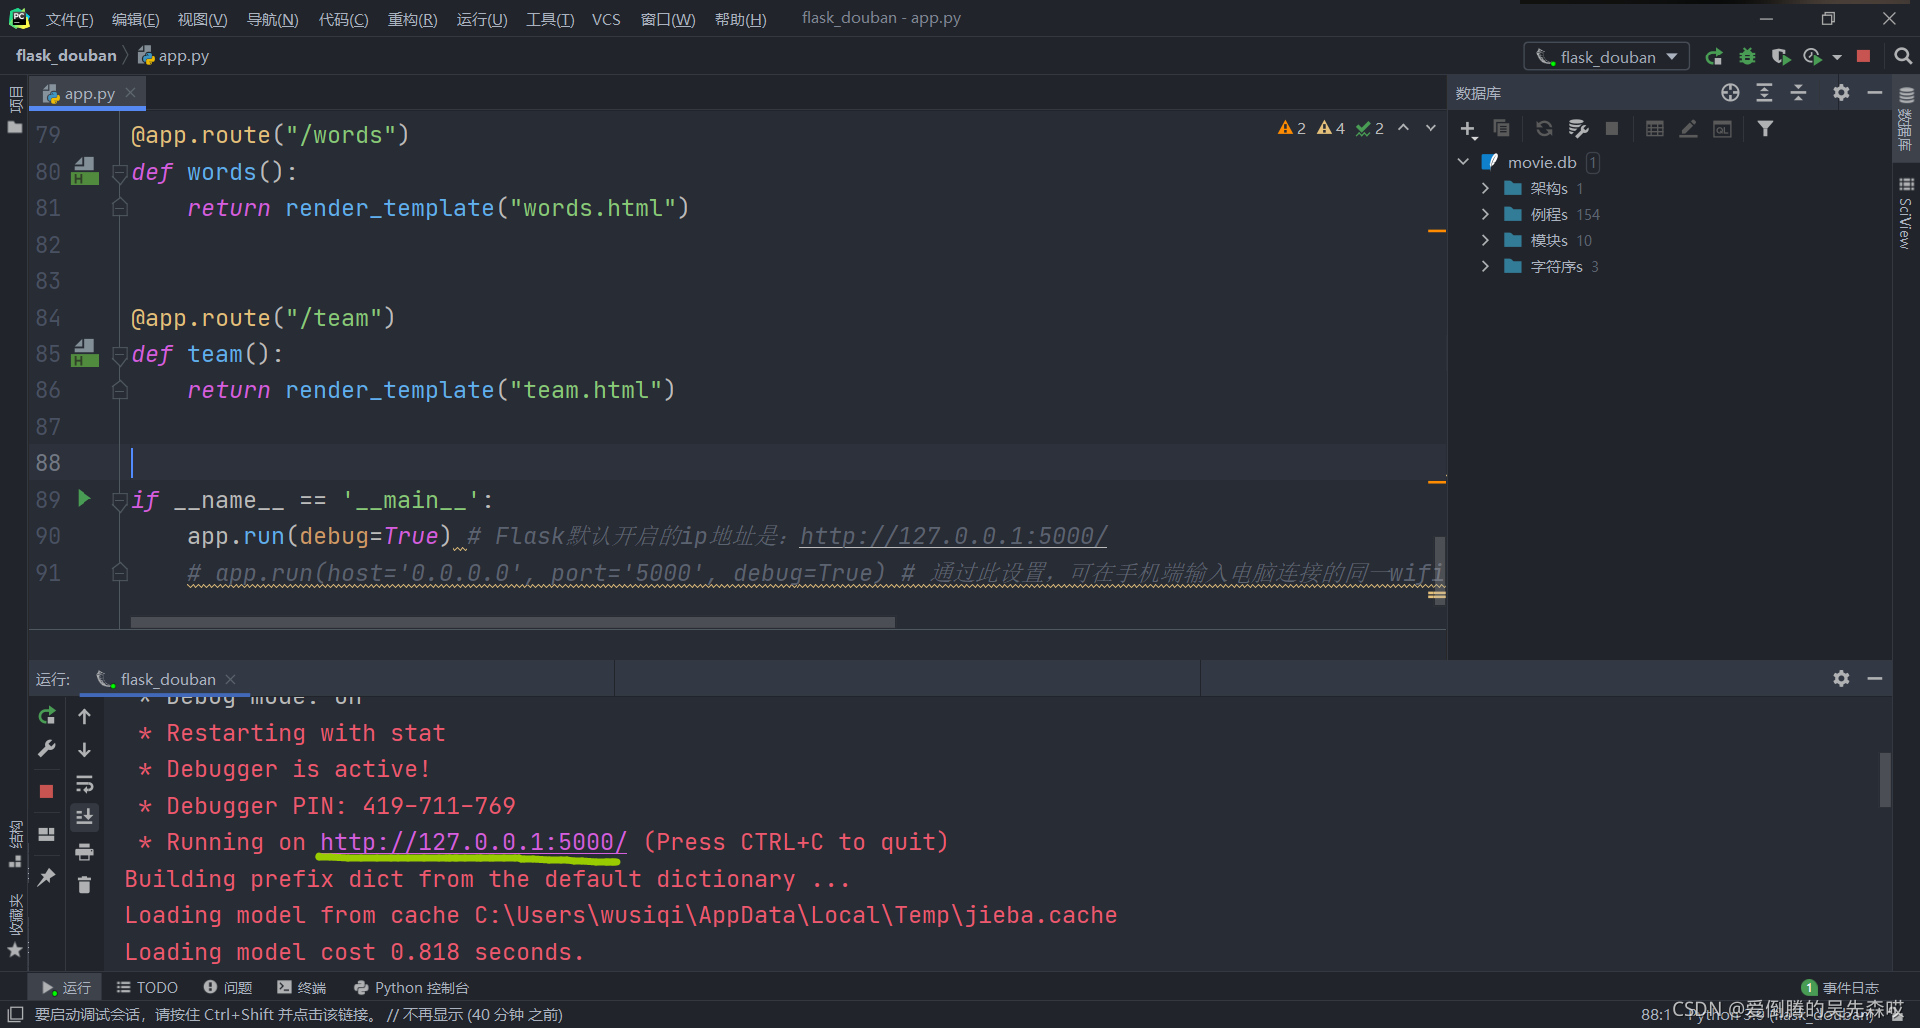Viewport: 1920px width, 1028px height.
Task: Open the TODO tool window
Action: coord(147,987)
